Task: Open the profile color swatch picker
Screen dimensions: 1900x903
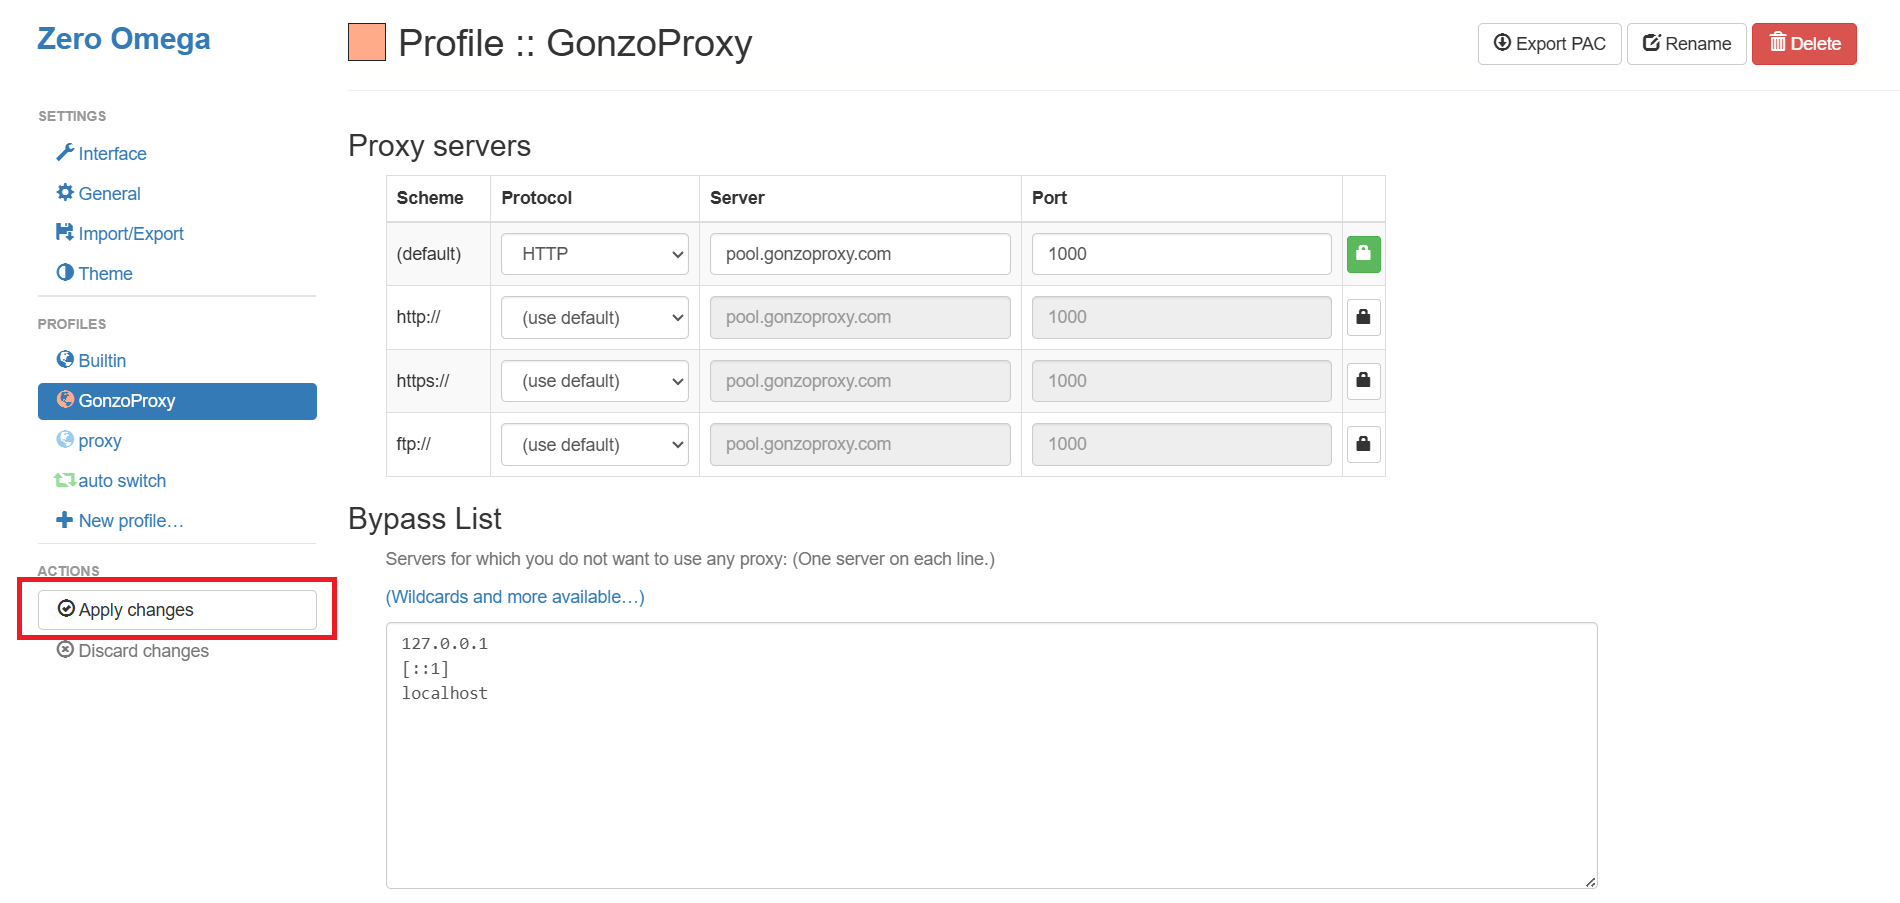Action: point(367,43)
